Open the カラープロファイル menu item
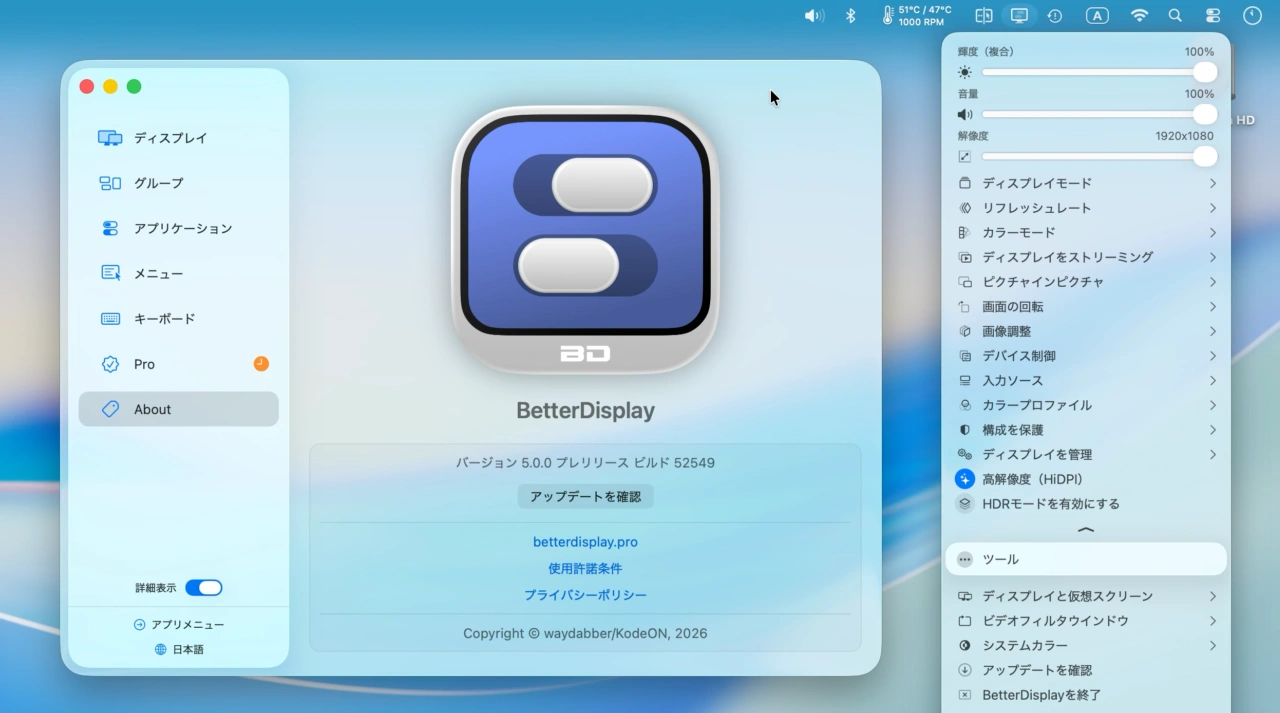1280x713 pixels. click(1086, 405)
